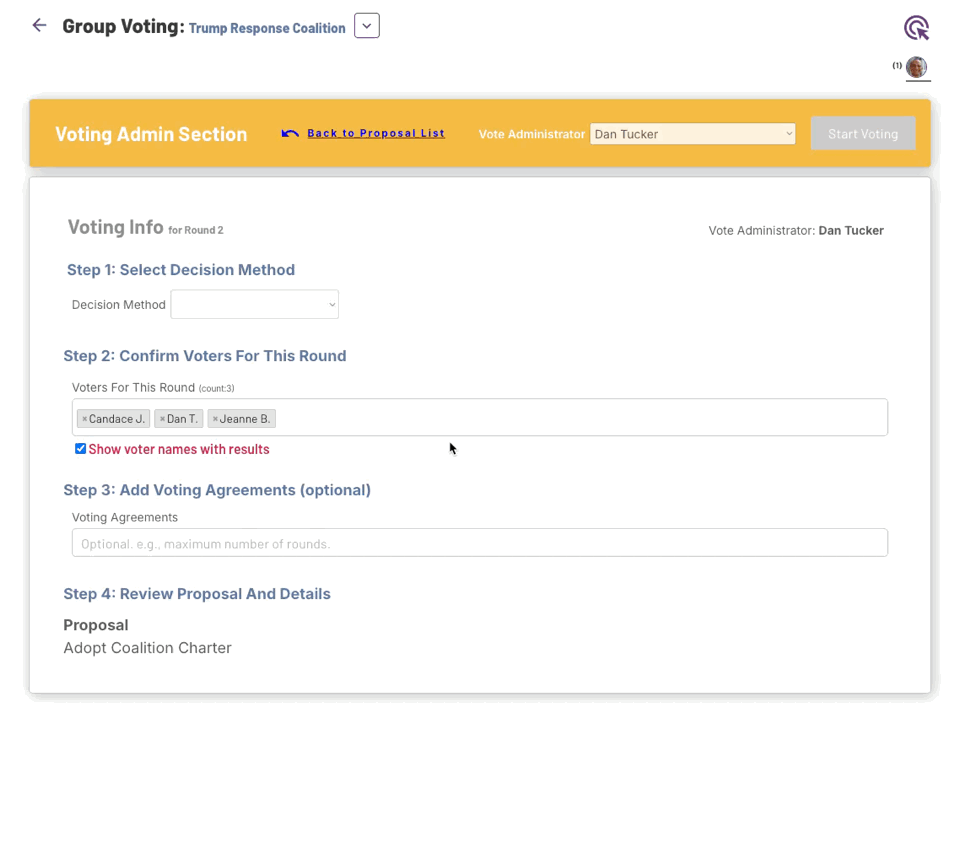960x854 pixels.
Task: Click the back arrow icon
Action: coord(39,25)
